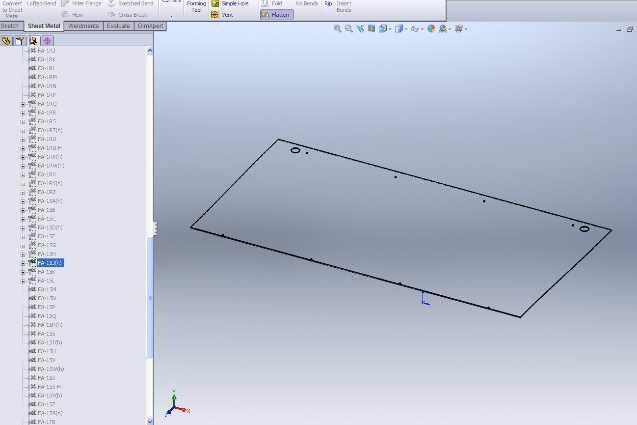Select the Zoom to Fit magnifier icon

[x=337, y=29]
